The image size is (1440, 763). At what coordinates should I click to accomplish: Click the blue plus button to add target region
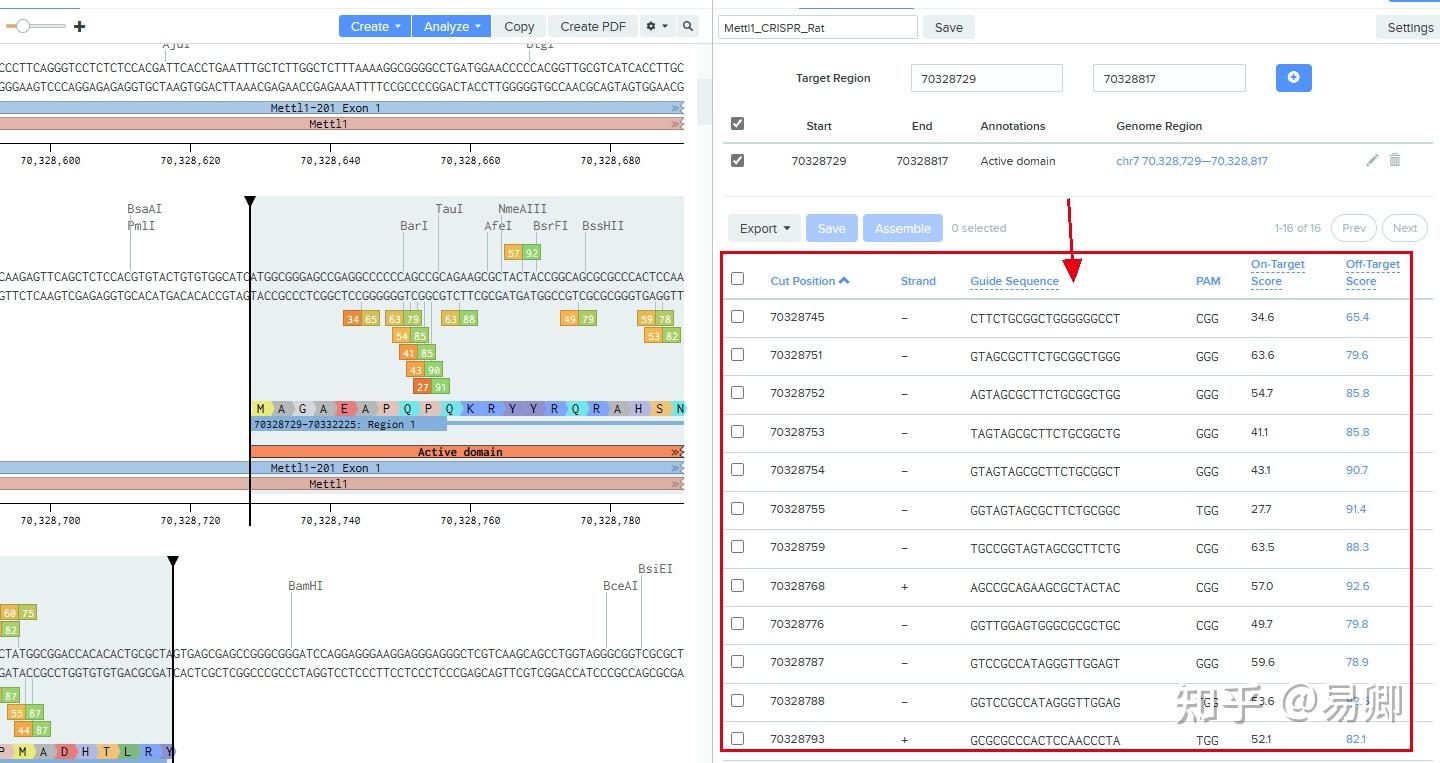click(1293, 77)
